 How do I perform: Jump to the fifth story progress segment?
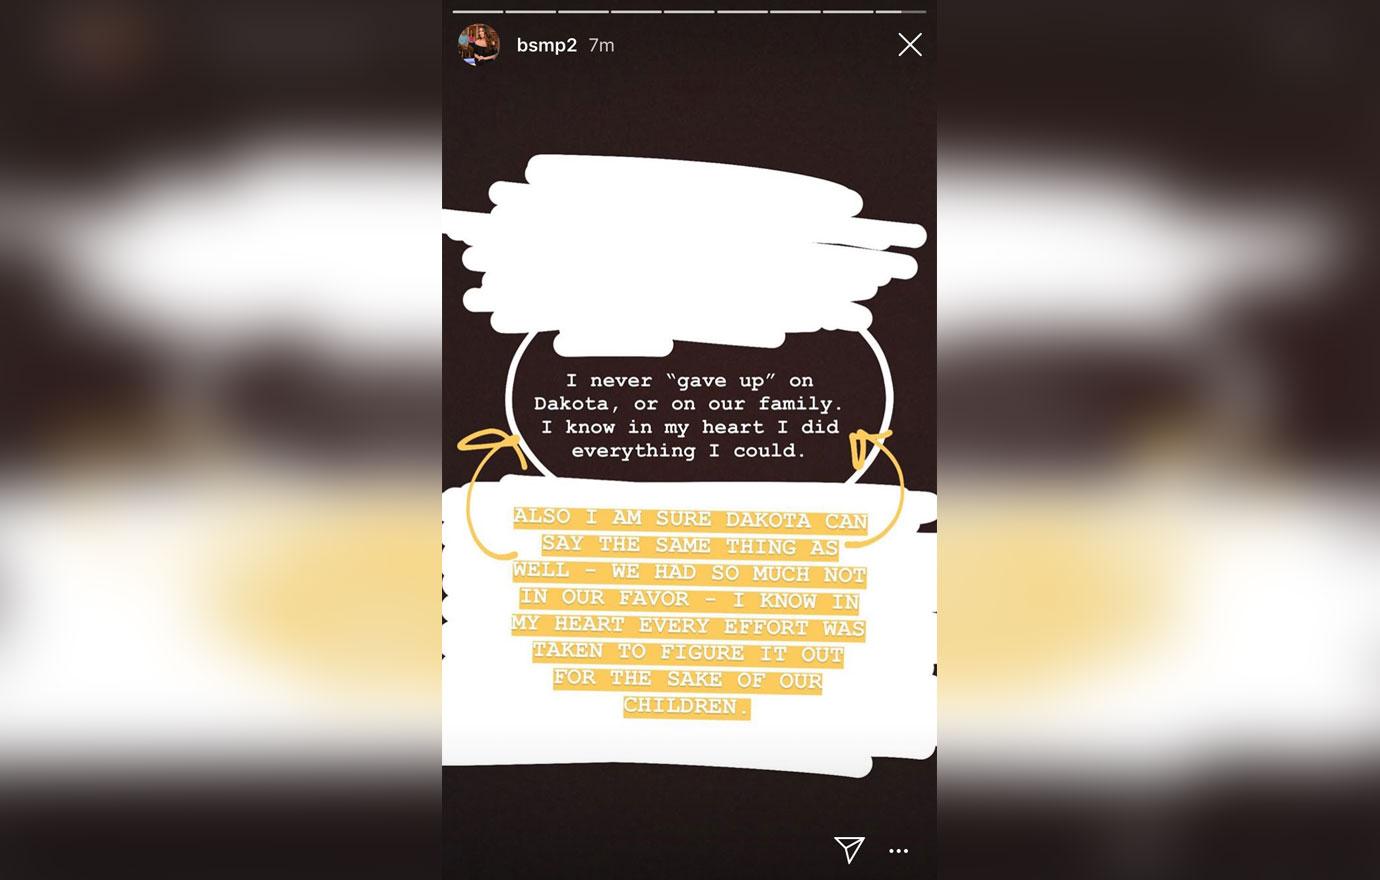(x=689, y=11)
